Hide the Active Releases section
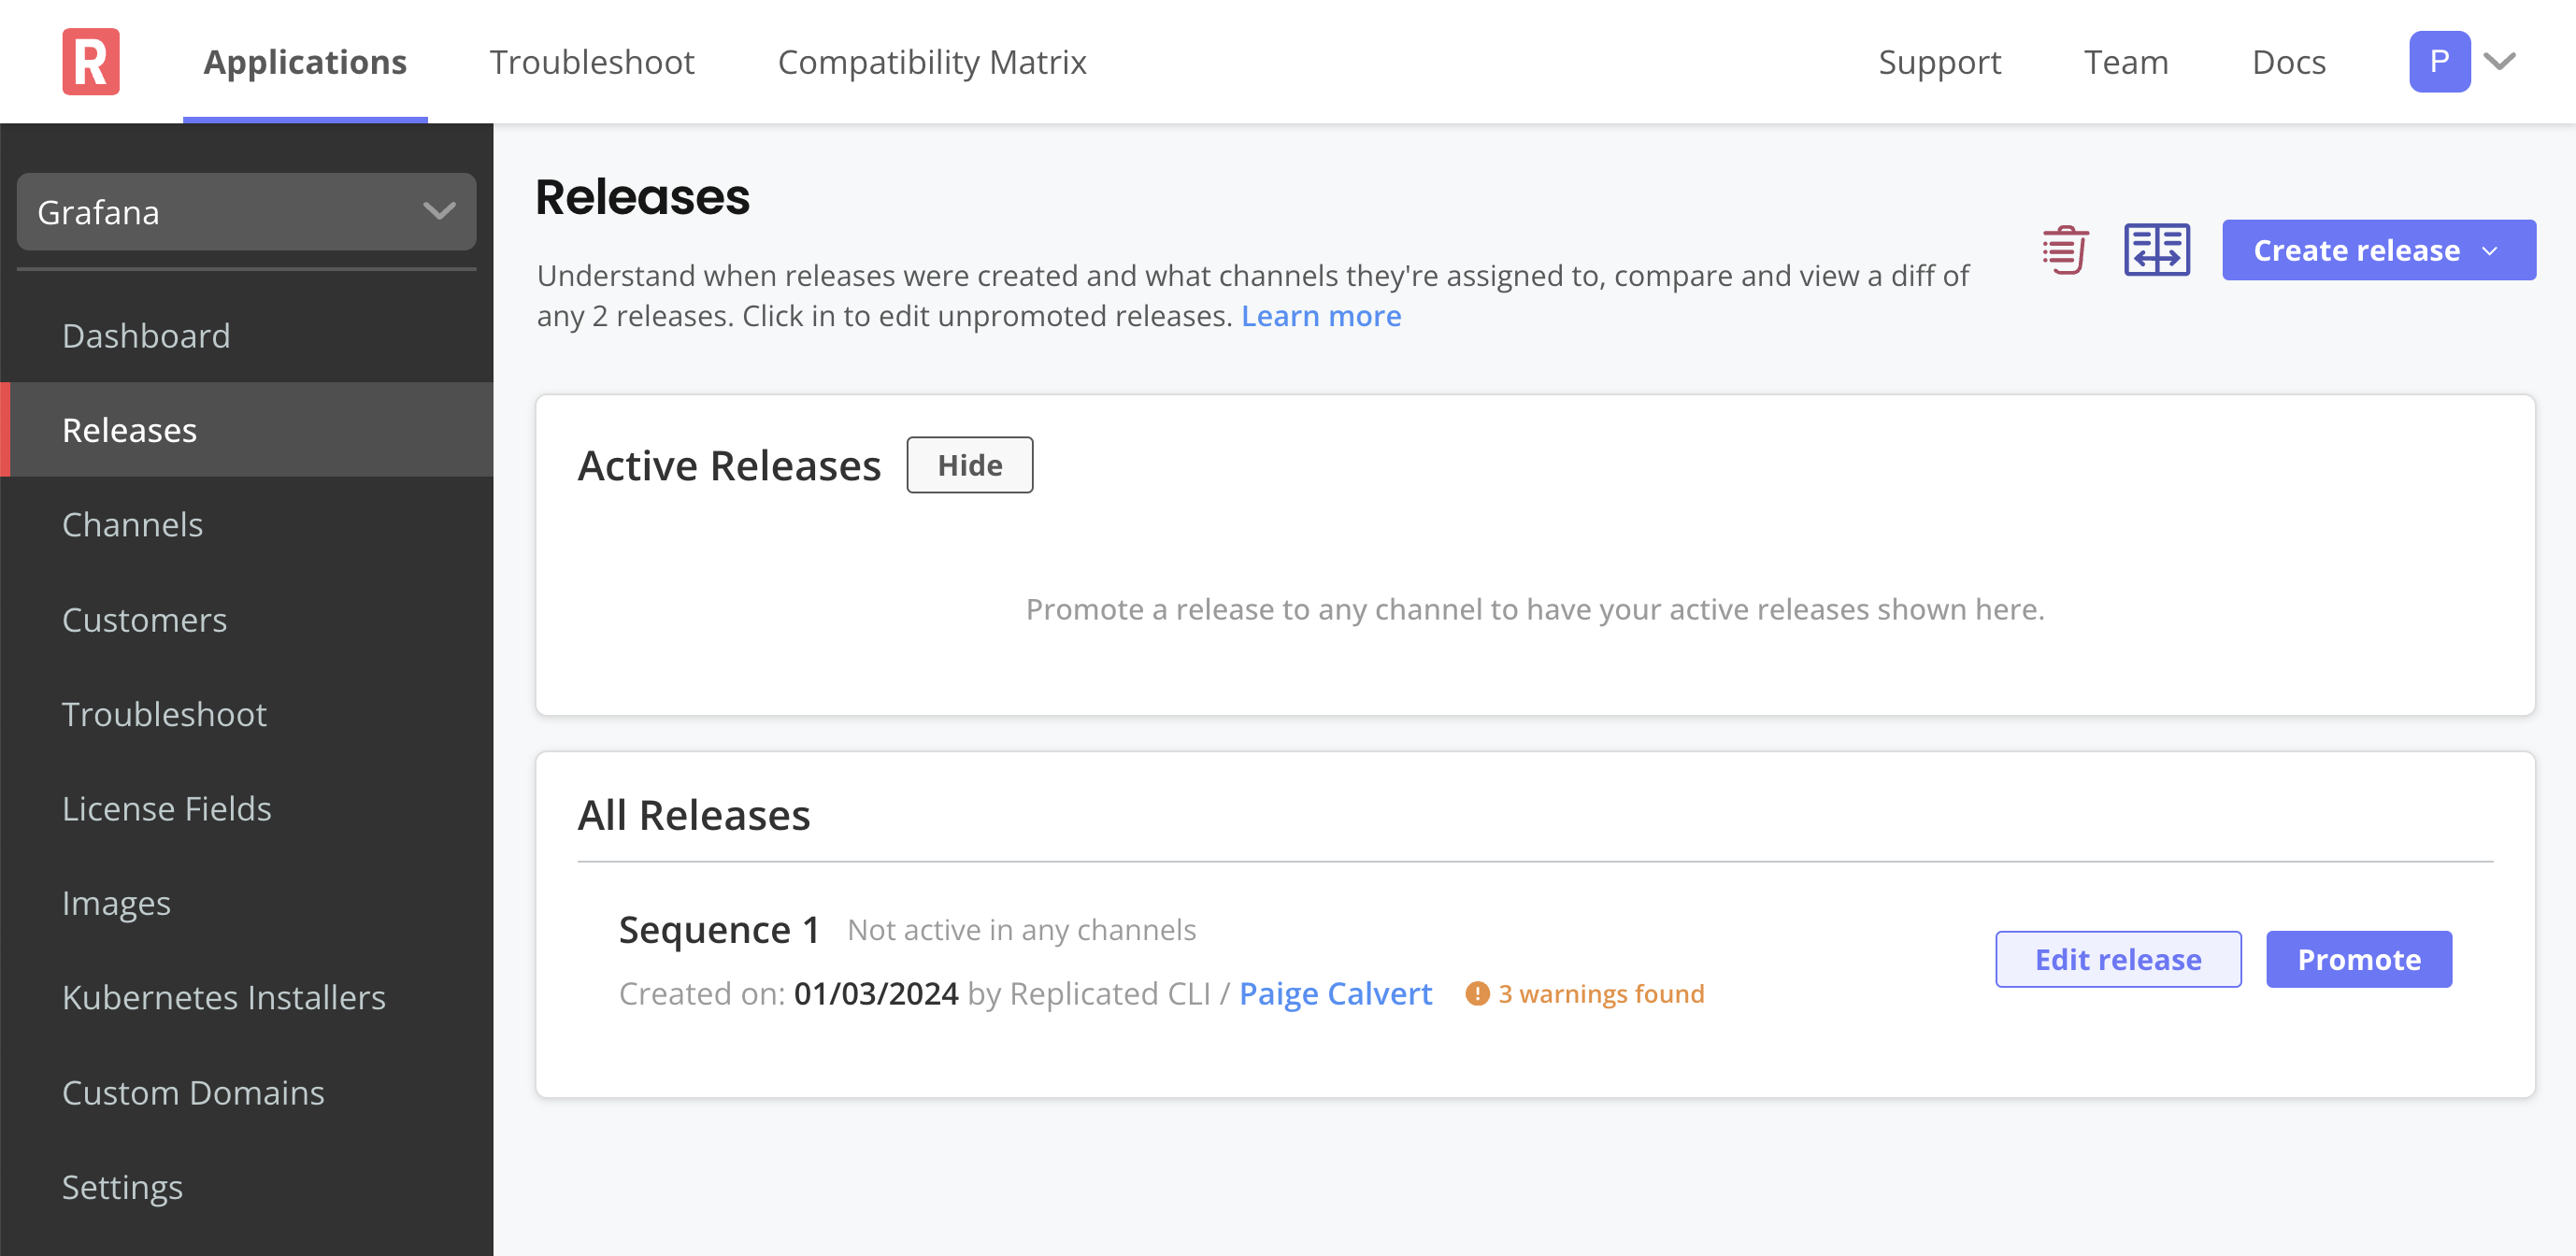The height and width of the screenshot is (1256, 2576). [x=969, y=463]
